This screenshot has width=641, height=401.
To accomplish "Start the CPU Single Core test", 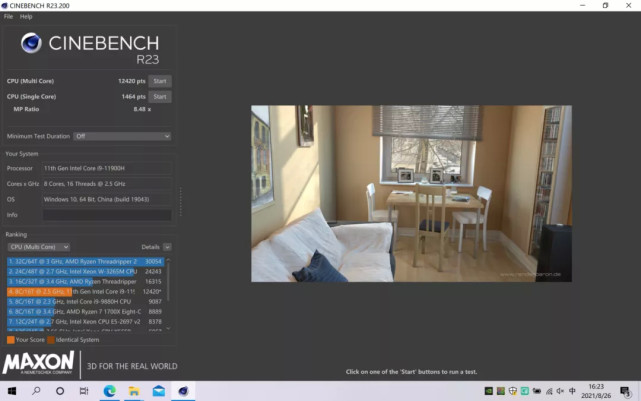I will tap(159, 97).
